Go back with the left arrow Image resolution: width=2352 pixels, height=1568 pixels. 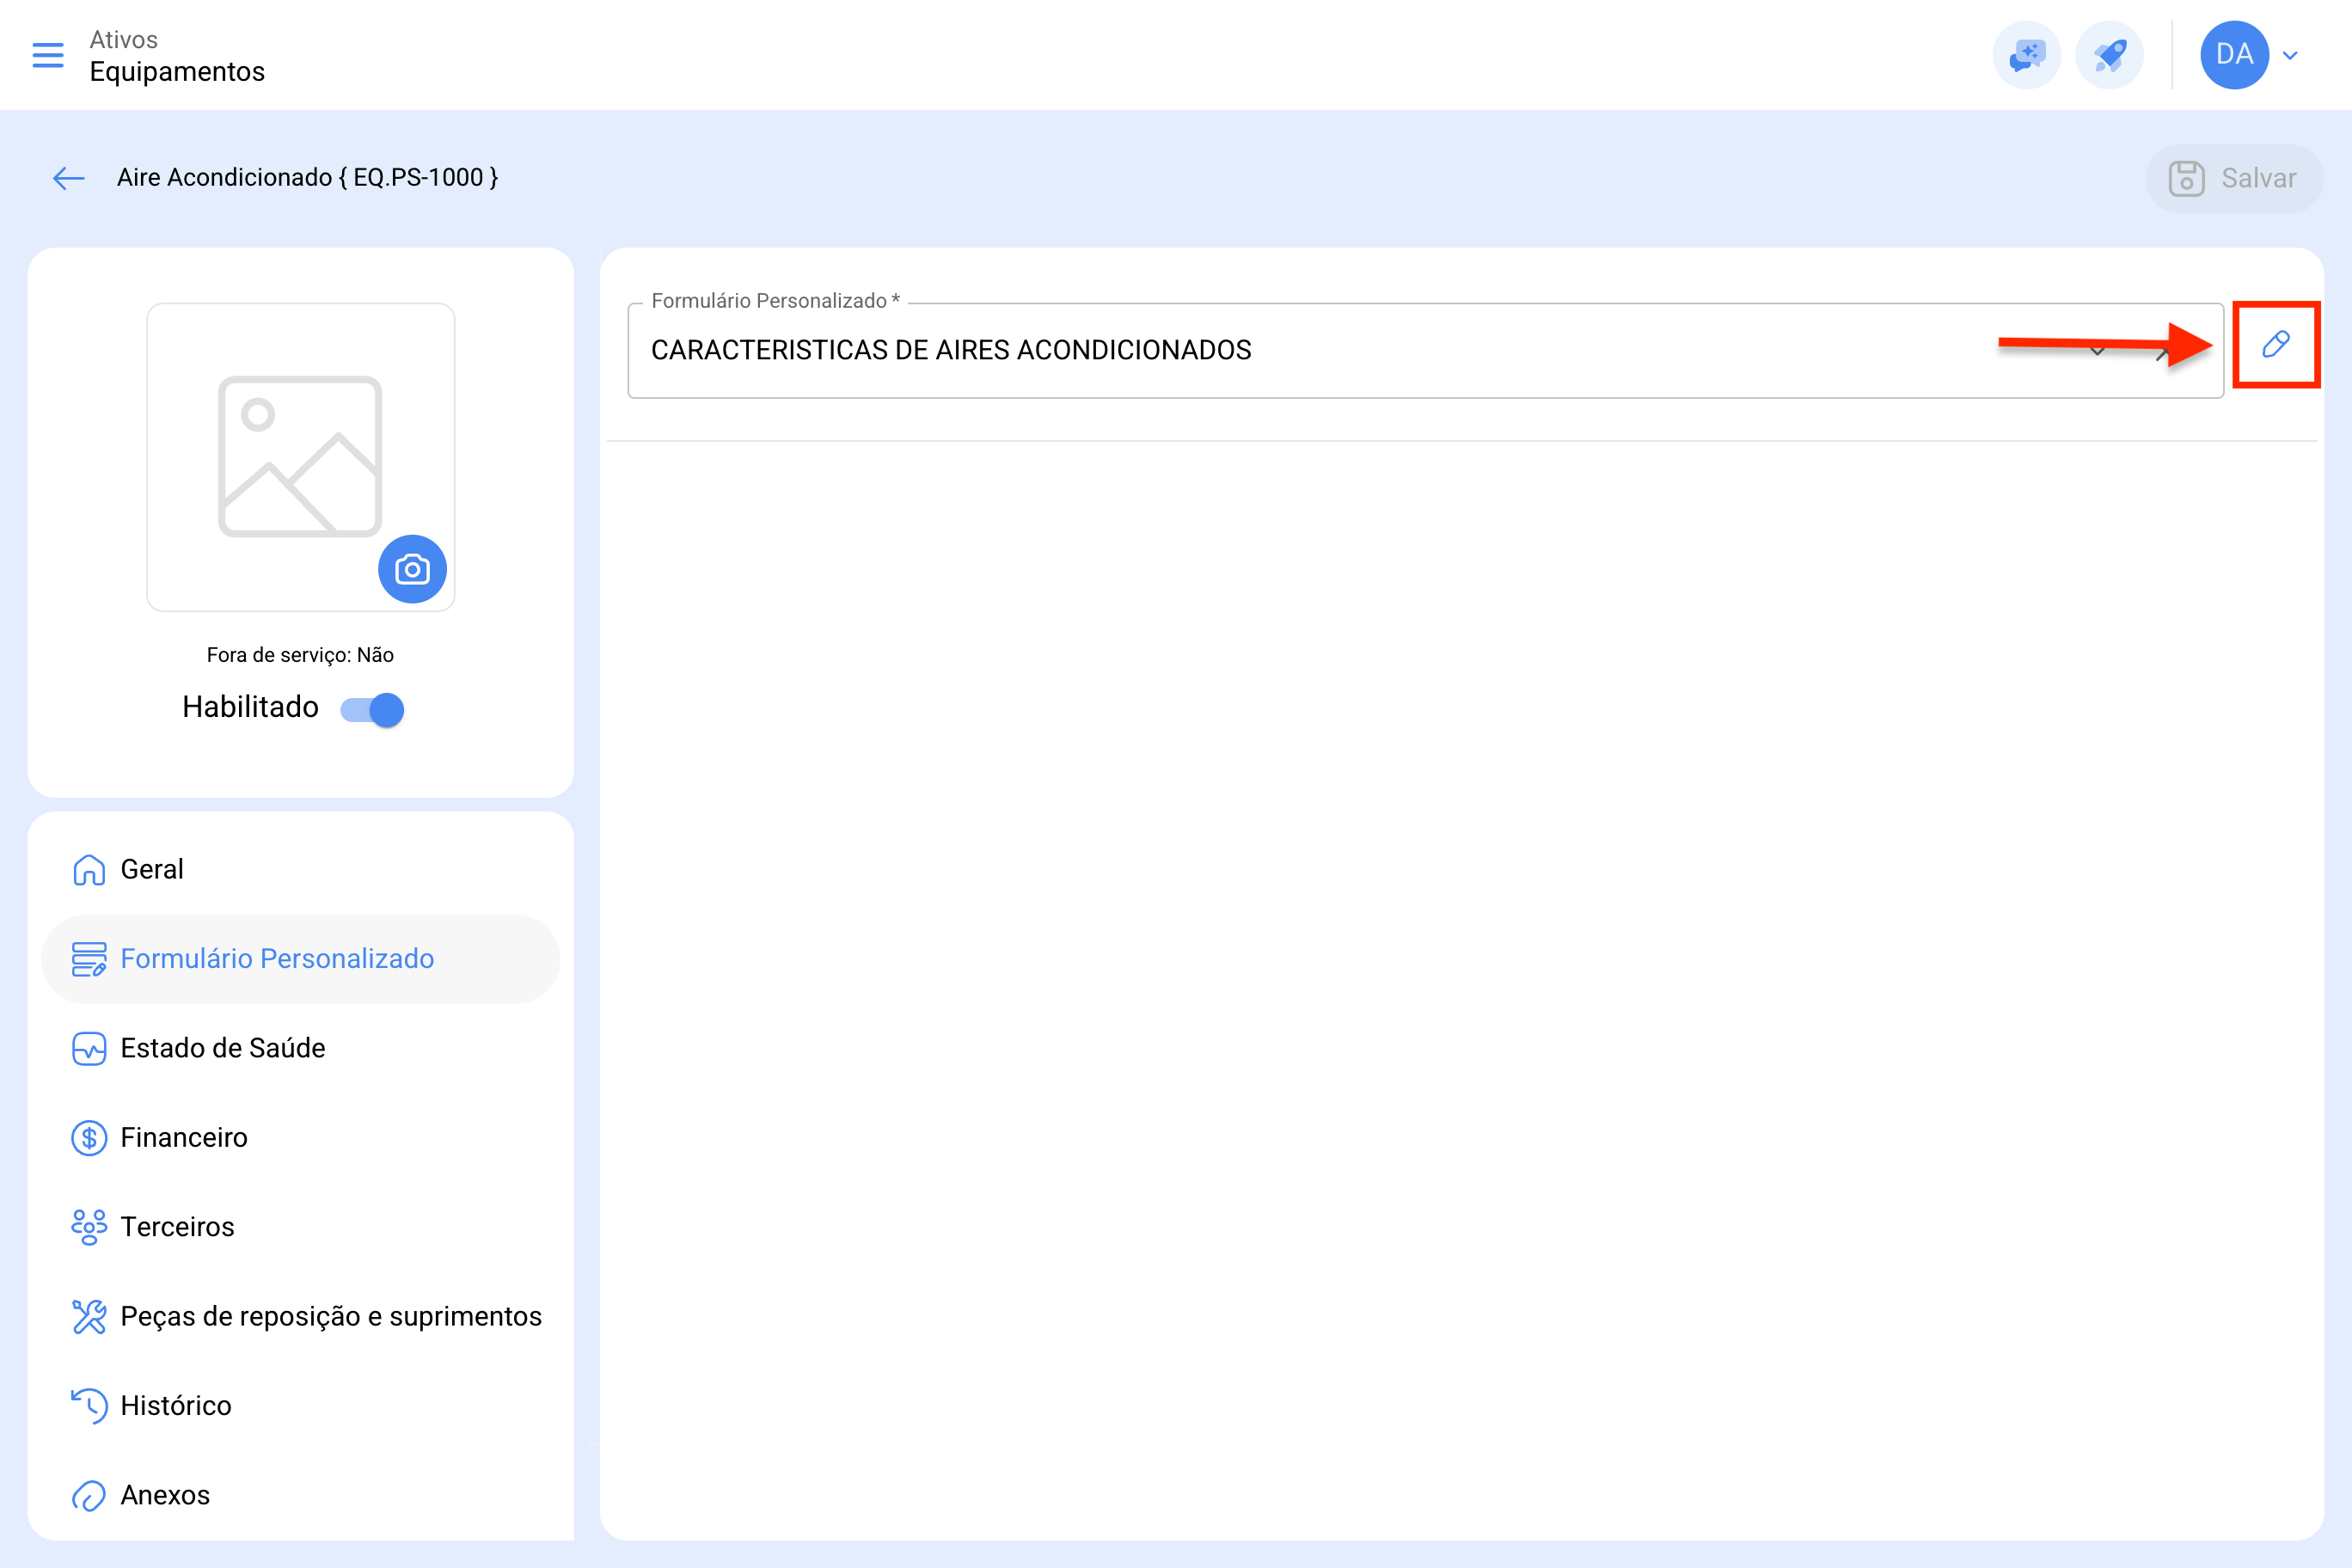(x=69, y=178)
